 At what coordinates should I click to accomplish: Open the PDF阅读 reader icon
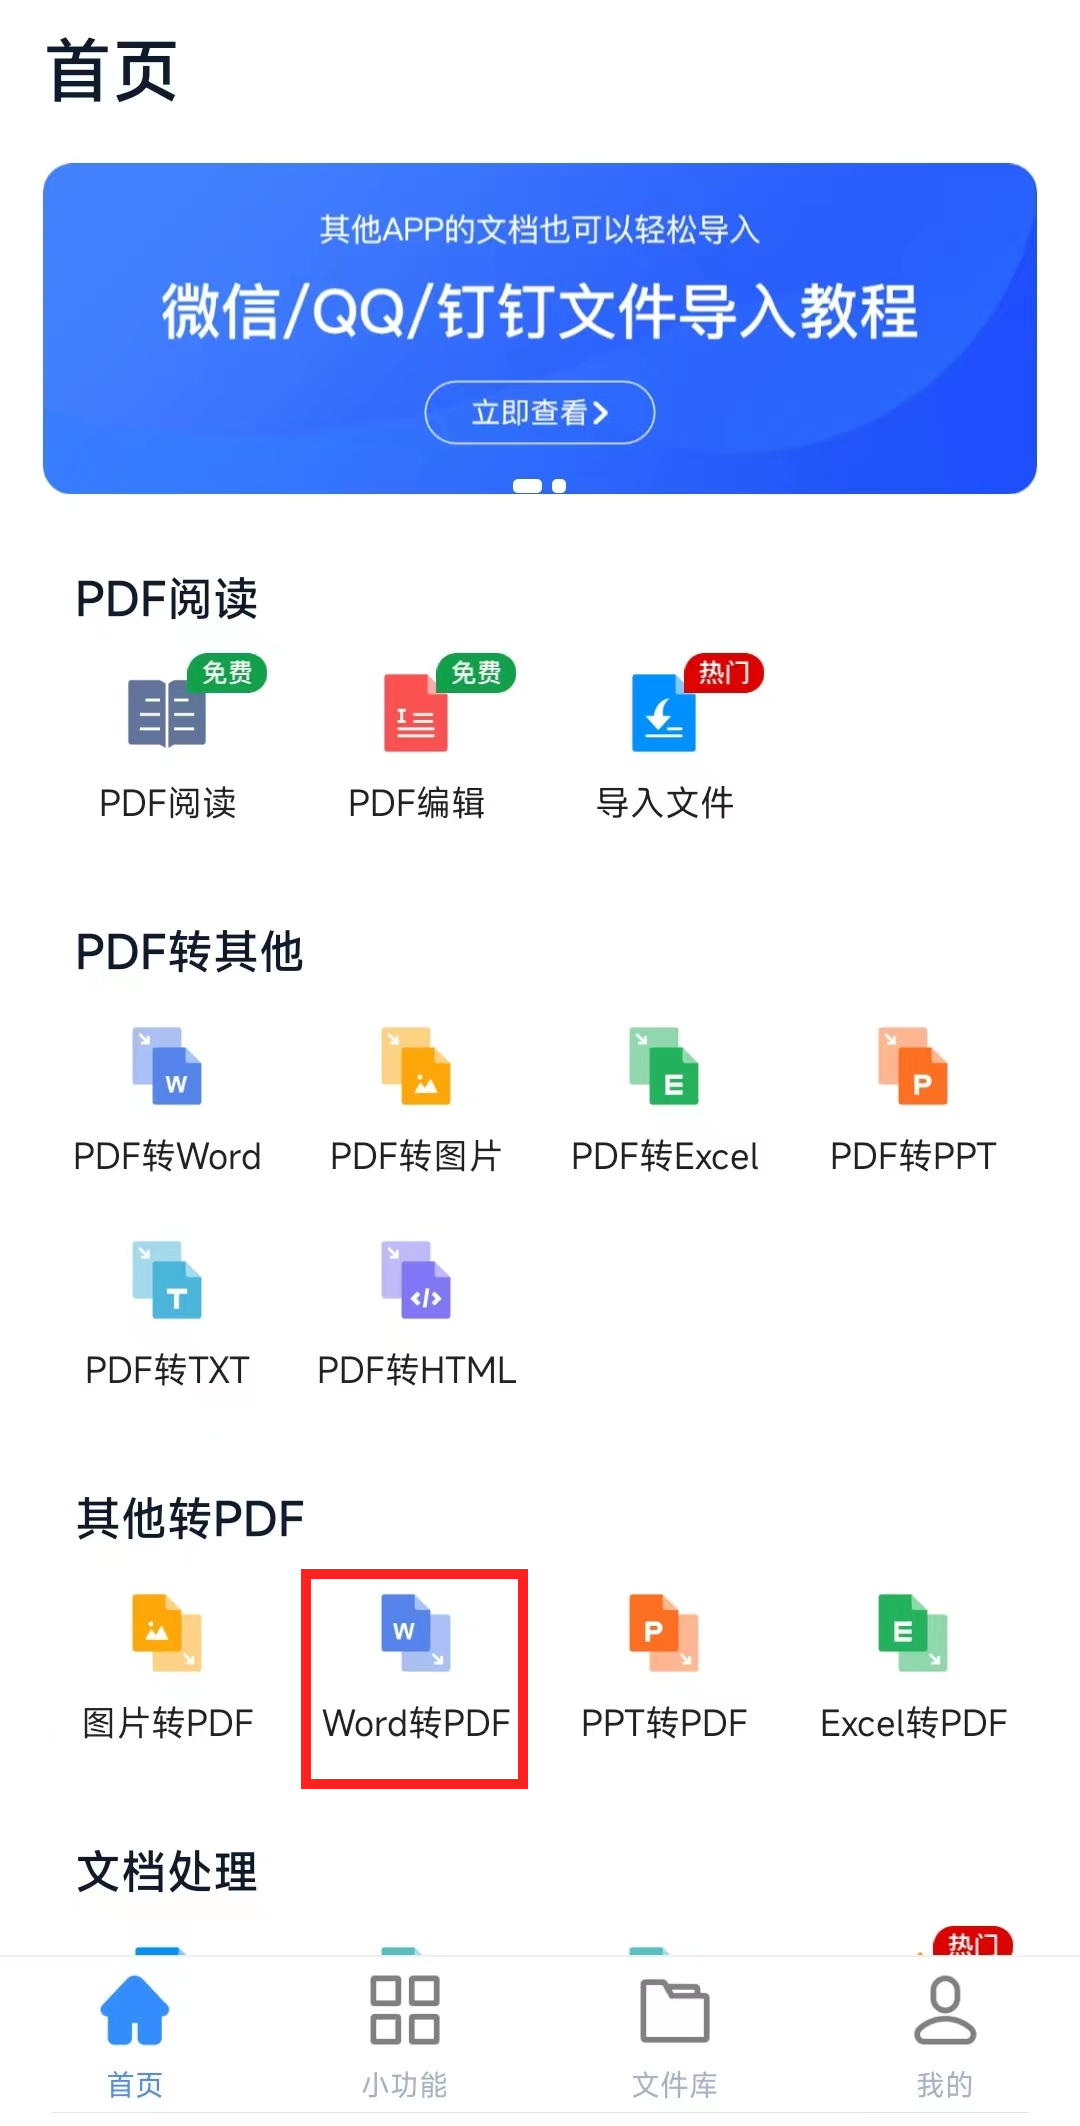point(167,713)
